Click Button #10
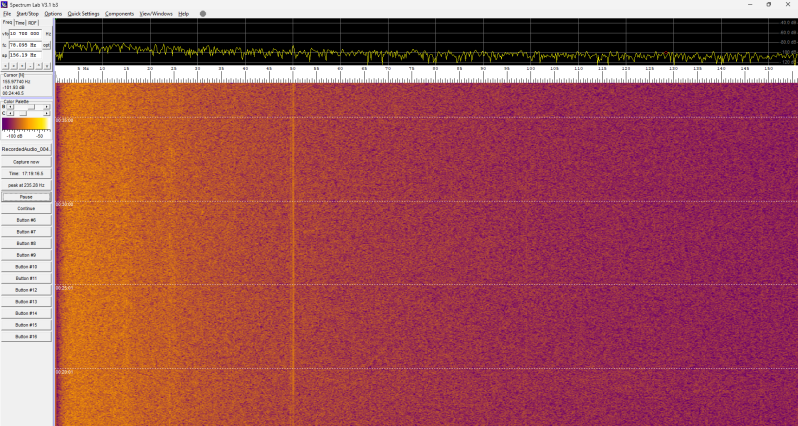The width and height of the screenshot is (798, 426). click(26, 267)
